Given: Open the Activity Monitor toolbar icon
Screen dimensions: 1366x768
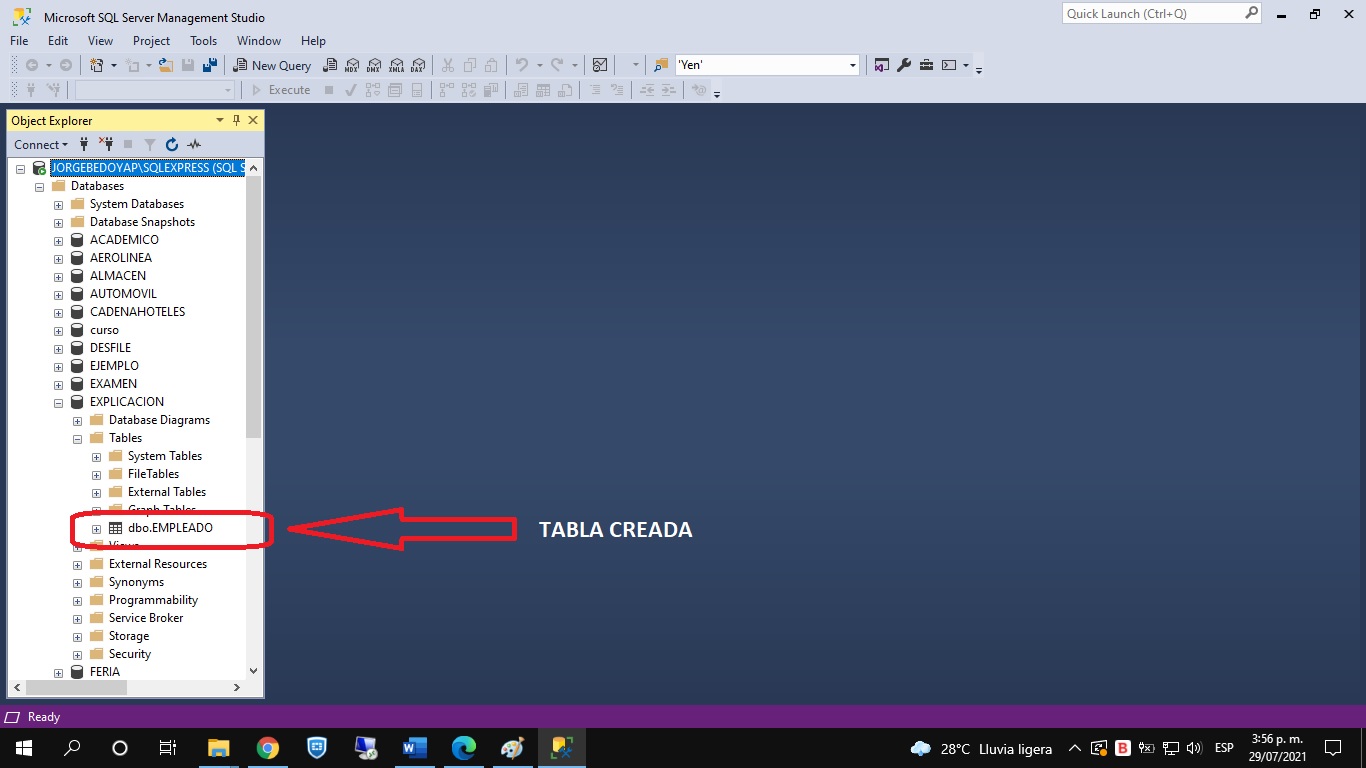Looking at the screenshot, I should [x=600, y=65].
